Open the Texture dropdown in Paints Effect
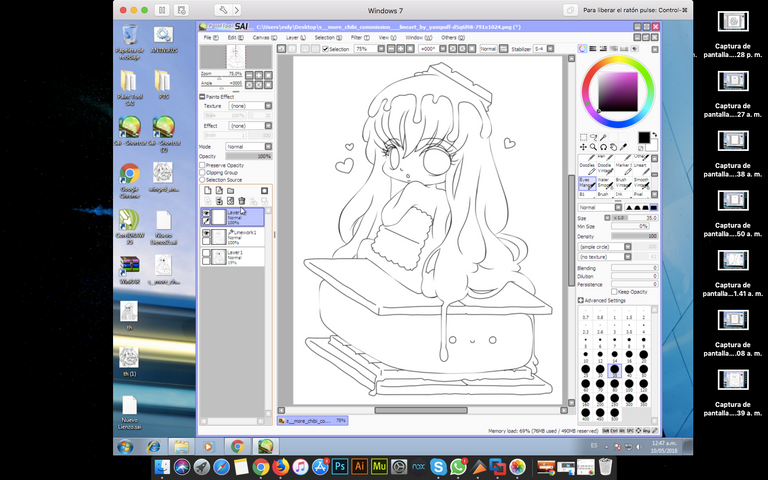The image size is (768, 480). [x=250, y=106]
